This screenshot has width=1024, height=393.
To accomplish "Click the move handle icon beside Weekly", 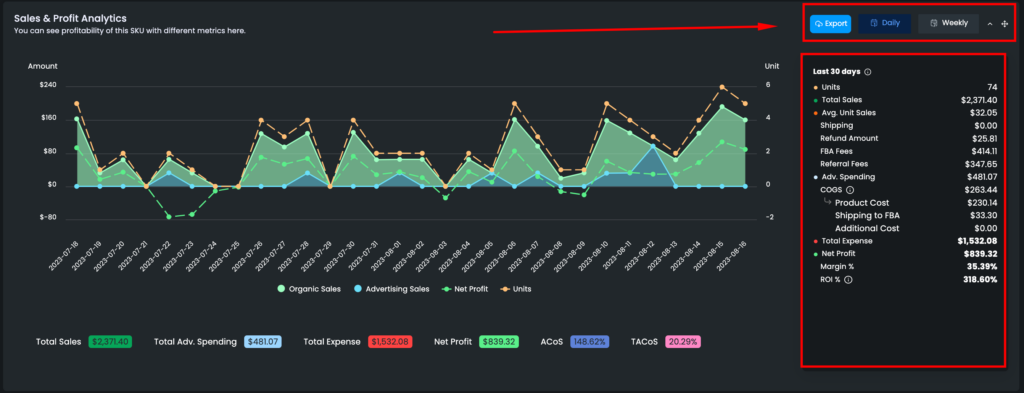I will pos(1004,24).
